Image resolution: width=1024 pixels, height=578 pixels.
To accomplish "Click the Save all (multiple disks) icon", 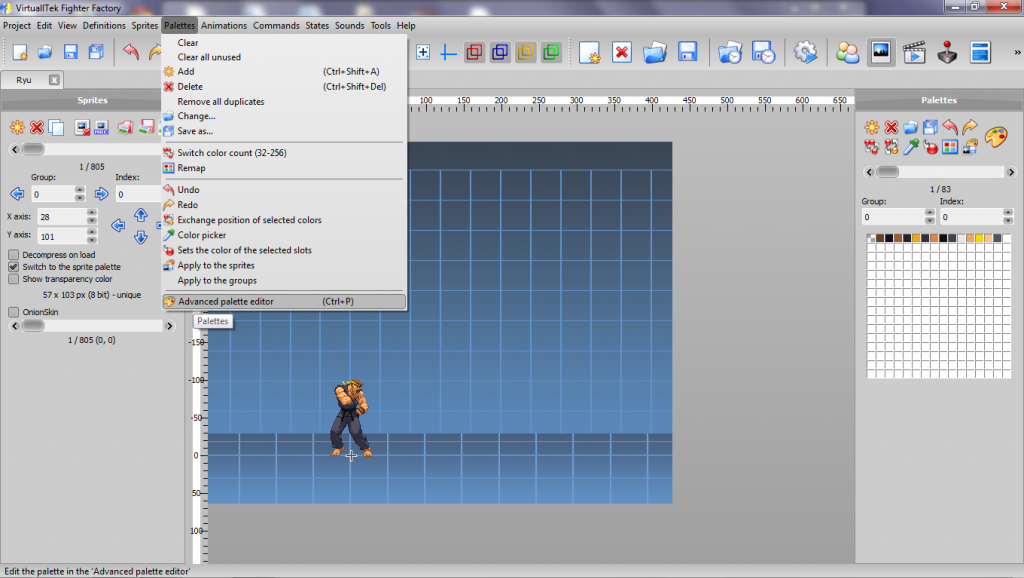I will [x=96, y=52].
